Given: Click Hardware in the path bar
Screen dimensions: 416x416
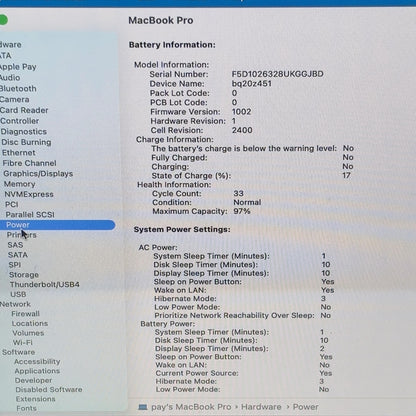Looking at the screenshot, I should 261,407.
